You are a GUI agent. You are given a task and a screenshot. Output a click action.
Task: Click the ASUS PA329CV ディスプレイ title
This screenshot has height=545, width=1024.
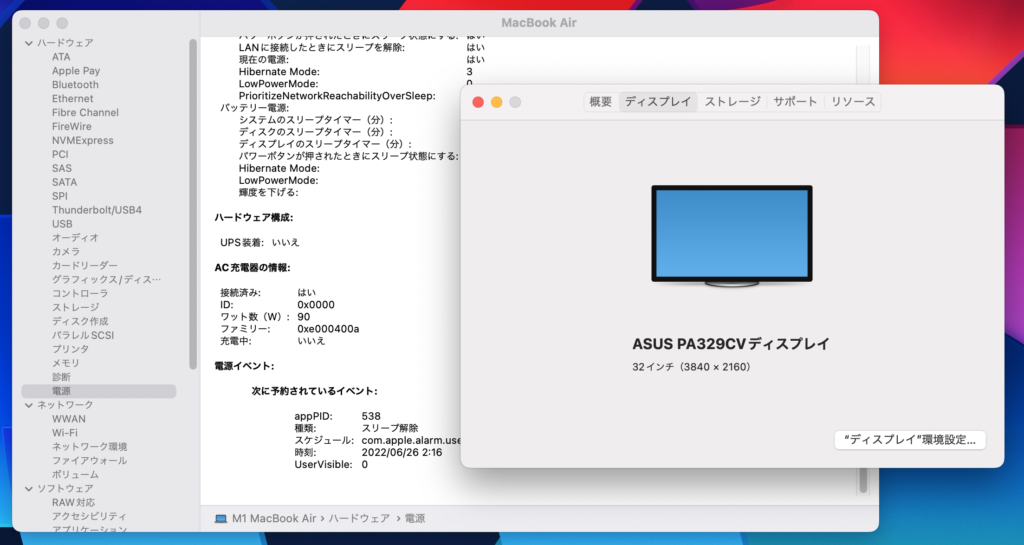click(731, 344)
